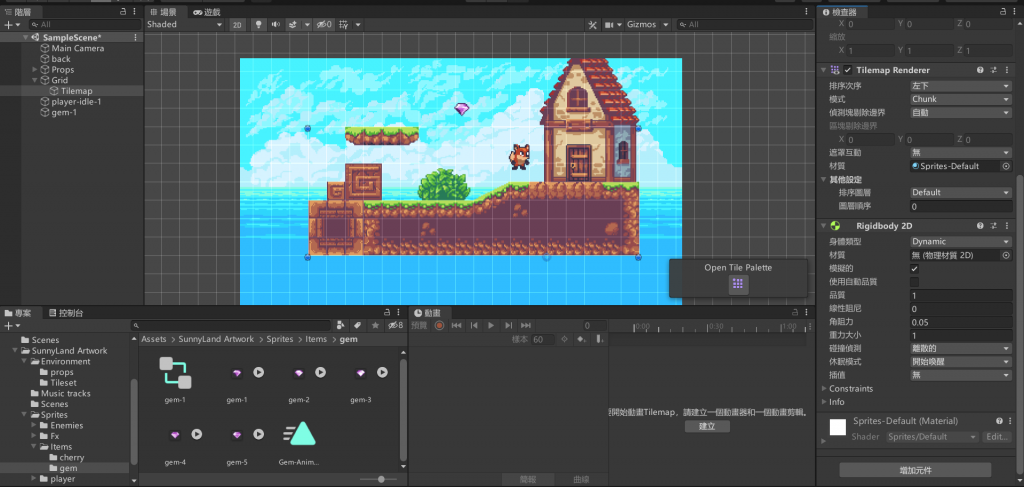The width and height of the screenshot is (1024, 487).
Task: Click 圖層順序 order in layer field
Action: click(x=961, y=206)
